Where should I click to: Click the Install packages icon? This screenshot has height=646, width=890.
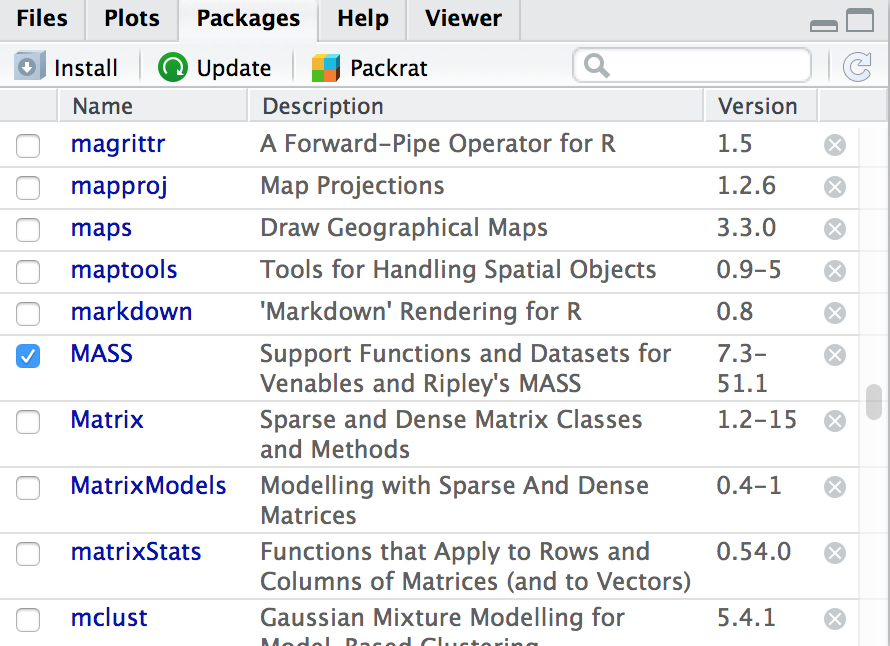pyautogui.click(x=28, y=67)
